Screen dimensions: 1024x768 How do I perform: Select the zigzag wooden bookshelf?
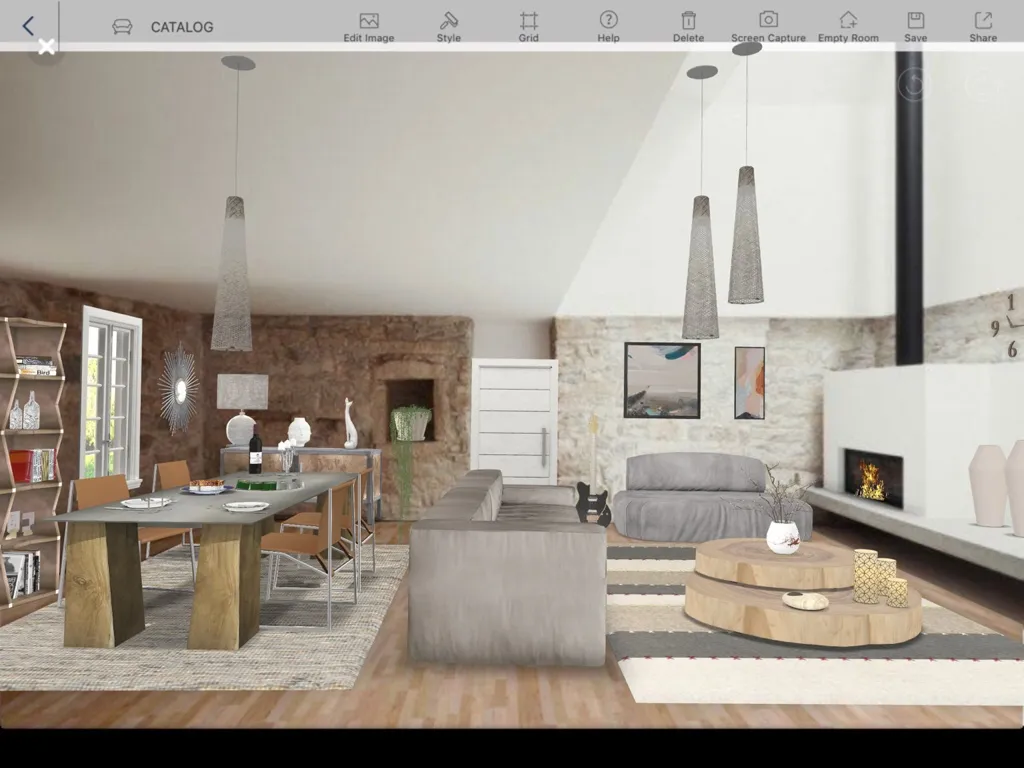coord(31,464)
